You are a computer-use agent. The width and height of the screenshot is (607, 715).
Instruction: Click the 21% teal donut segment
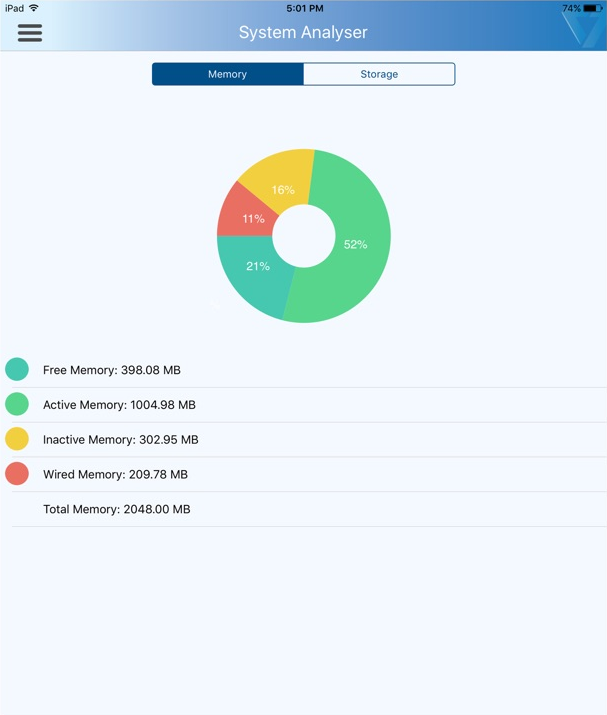258,266
